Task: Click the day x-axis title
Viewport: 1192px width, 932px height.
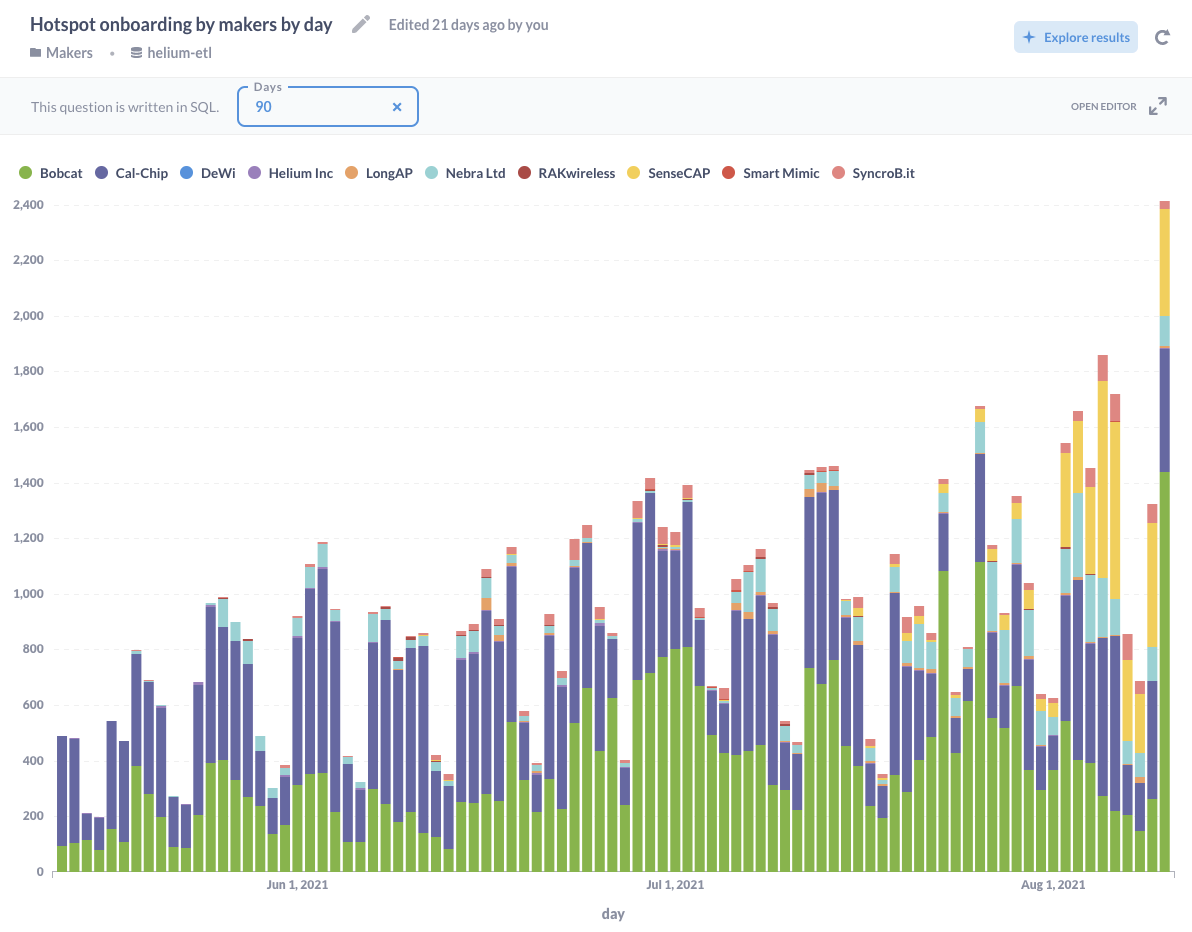Action: (613, 914)
